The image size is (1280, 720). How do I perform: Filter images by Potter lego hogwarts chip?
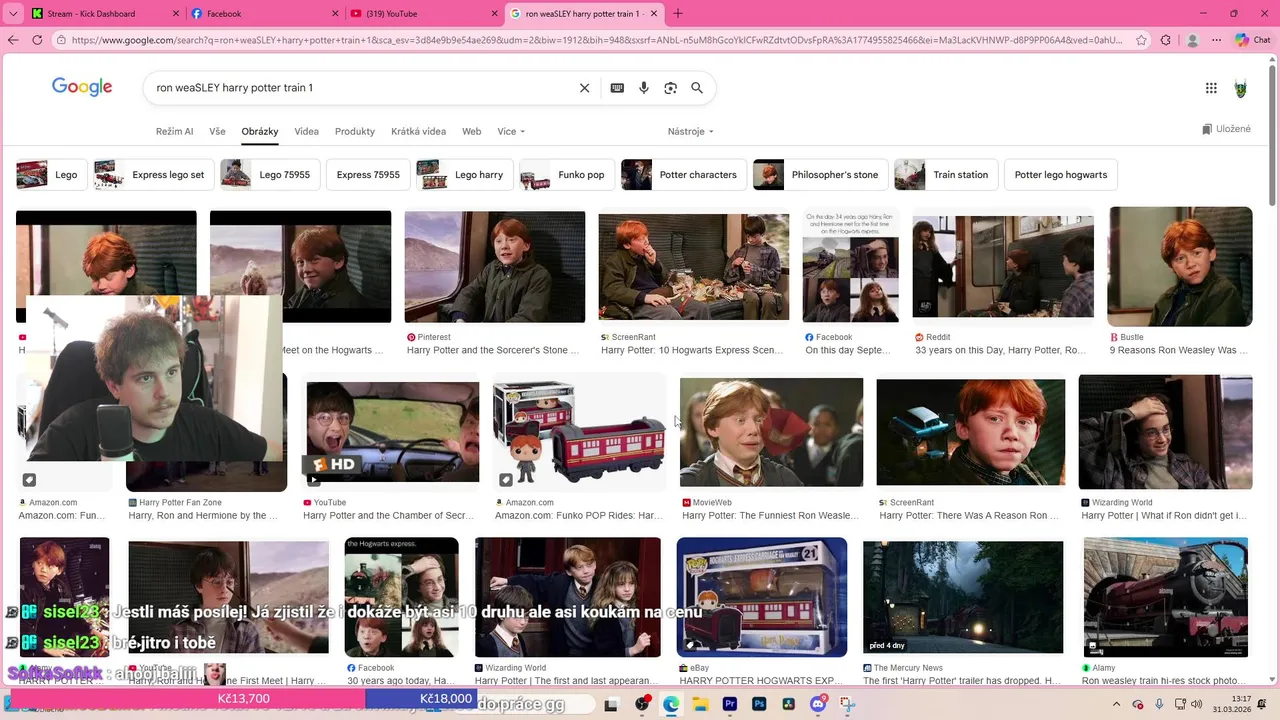pos(1060,174)
